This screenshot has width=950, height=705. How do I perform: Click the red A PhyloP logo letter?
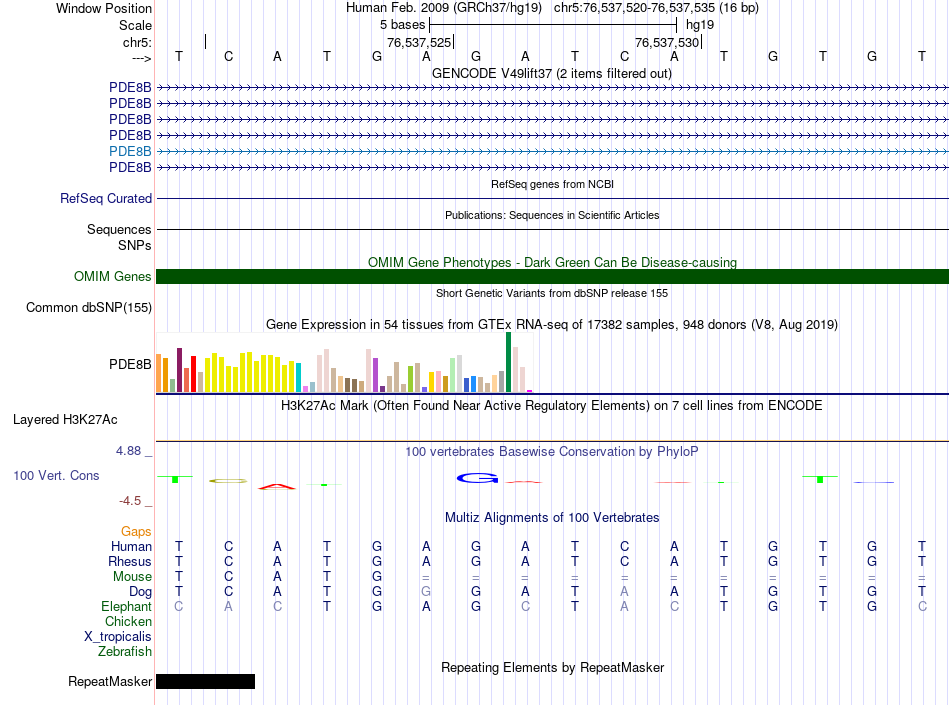(x=277, y=486)
